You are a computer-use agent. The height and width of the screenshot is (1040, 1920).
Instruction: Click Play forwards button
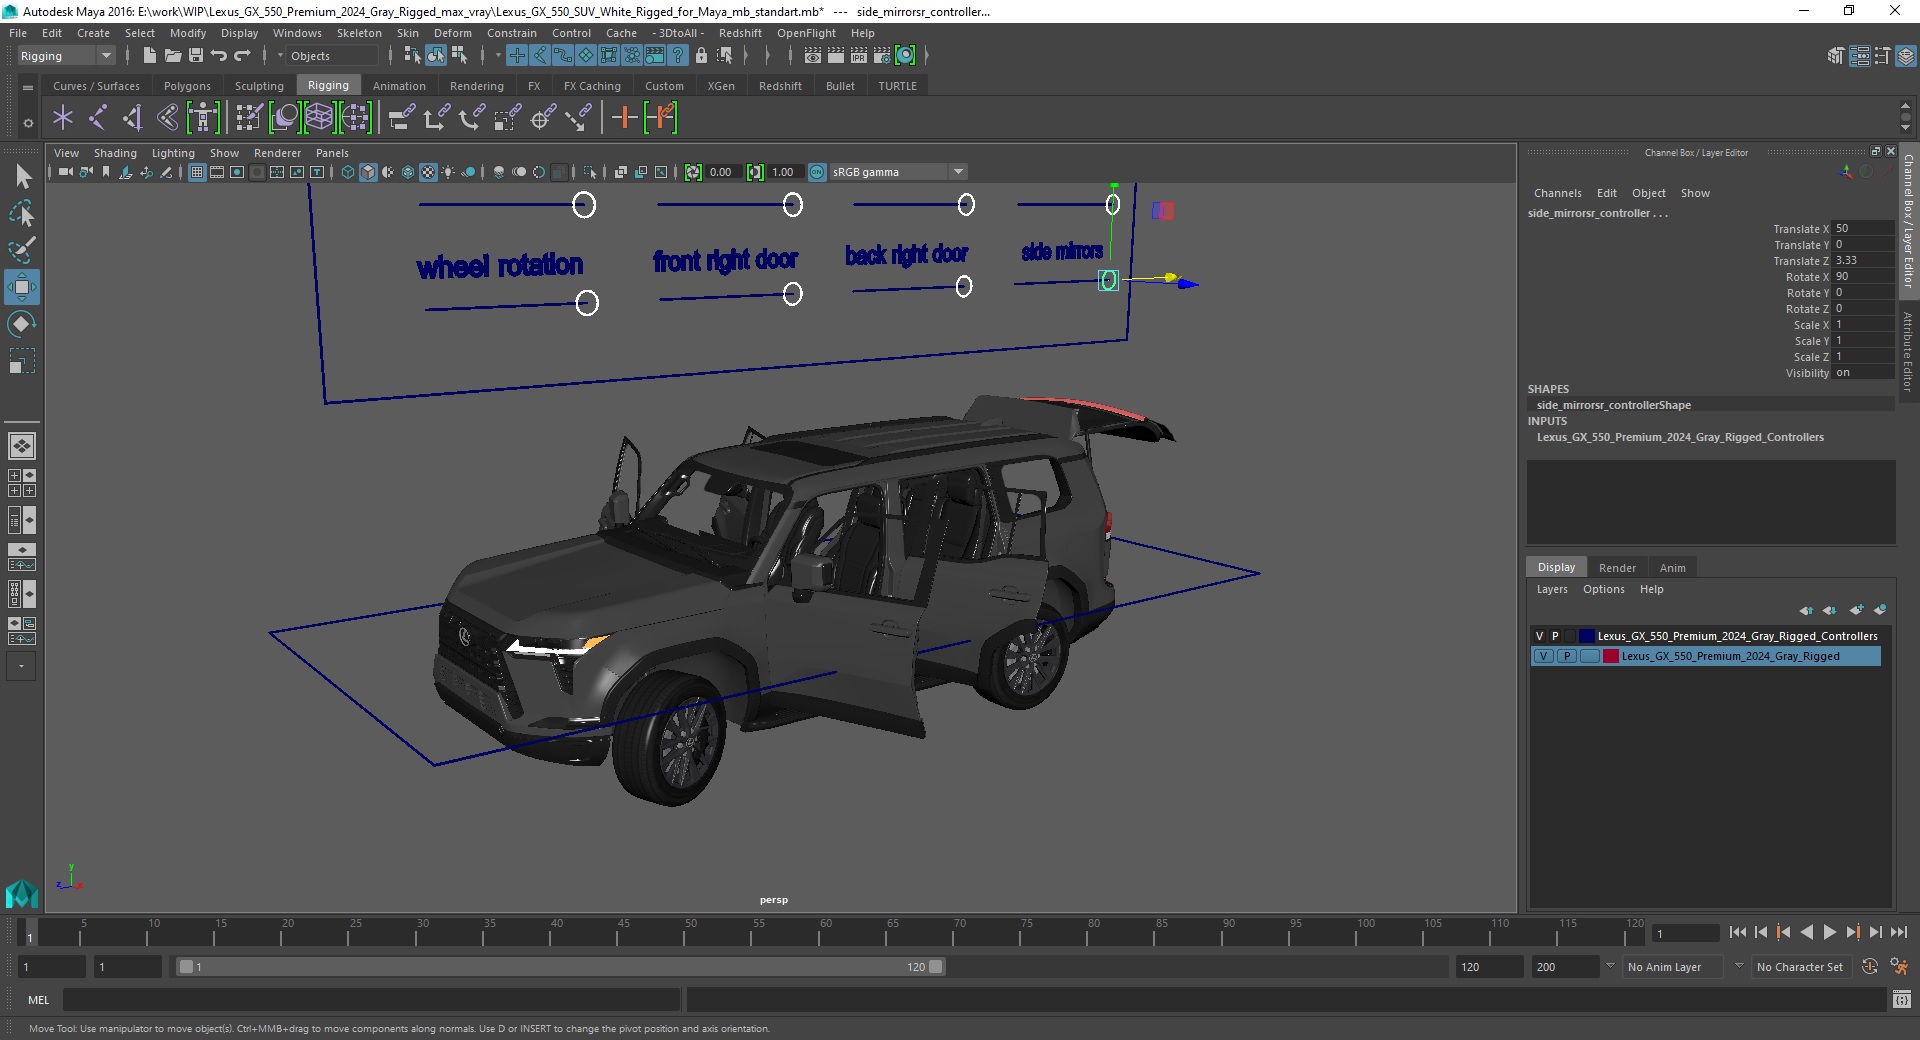(1829, 932)
